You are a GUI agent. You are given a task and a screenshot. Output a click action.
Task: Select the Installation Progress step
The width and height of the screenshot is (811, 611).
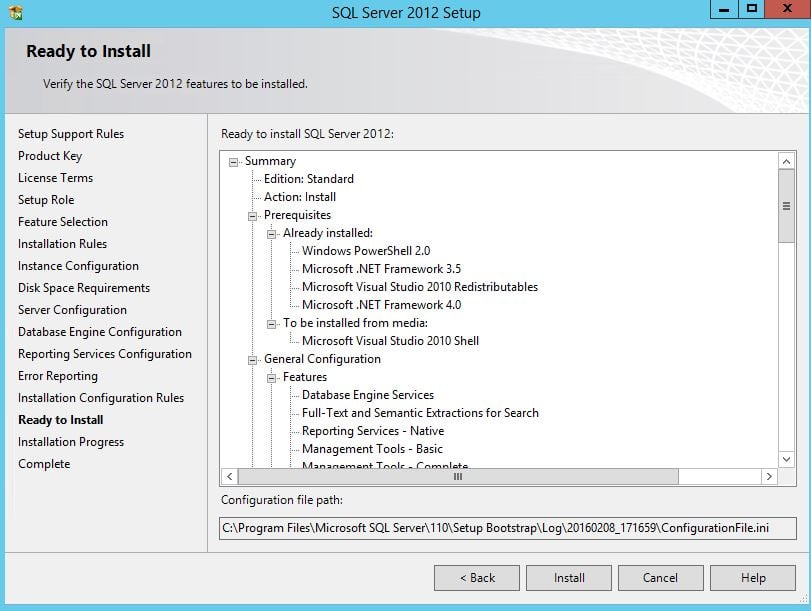tap(71, 442)
